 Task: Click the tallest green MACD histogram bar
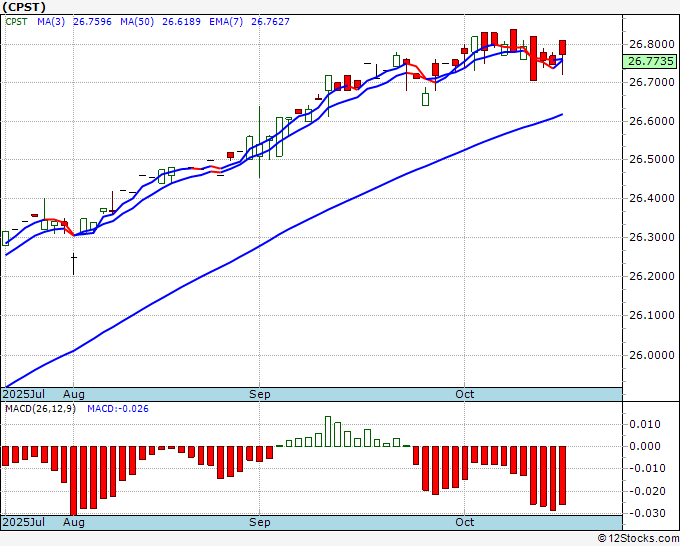pos(328,432)
